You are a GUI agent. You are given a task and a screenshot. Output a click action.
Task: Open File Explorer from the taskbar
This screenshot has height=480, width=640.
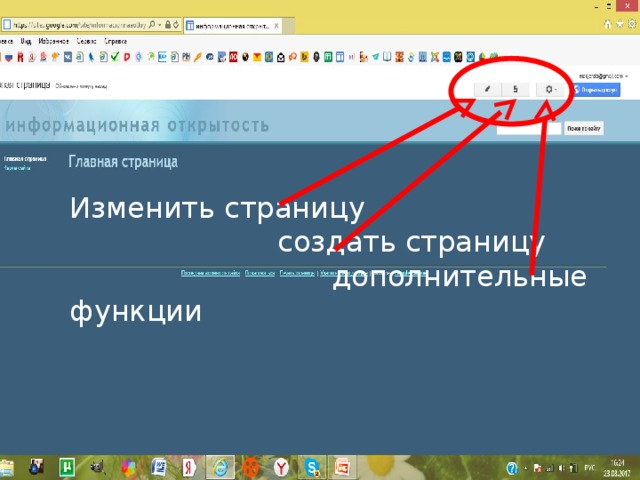(x=7, y=467)
